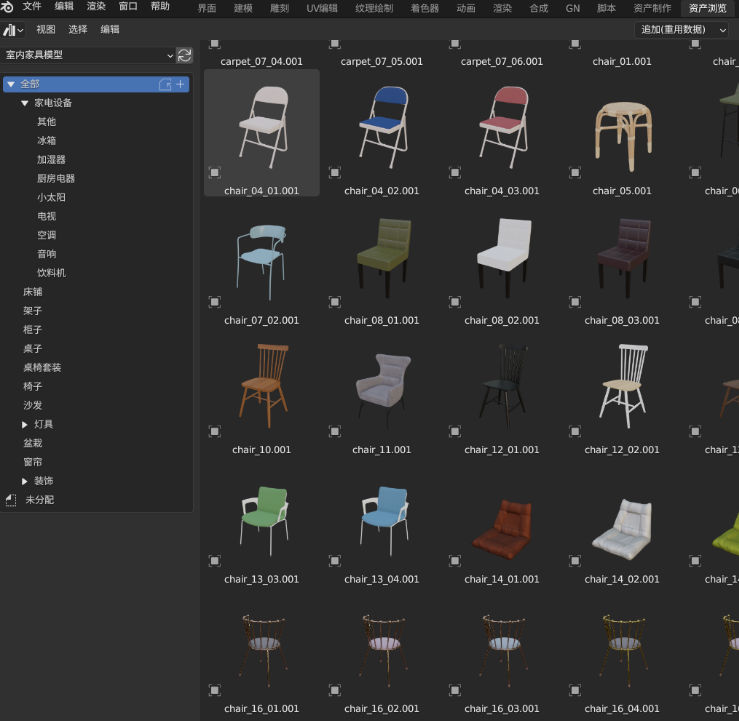Expand the 装饰 category
739x721 pixels.
coord(25,481)
